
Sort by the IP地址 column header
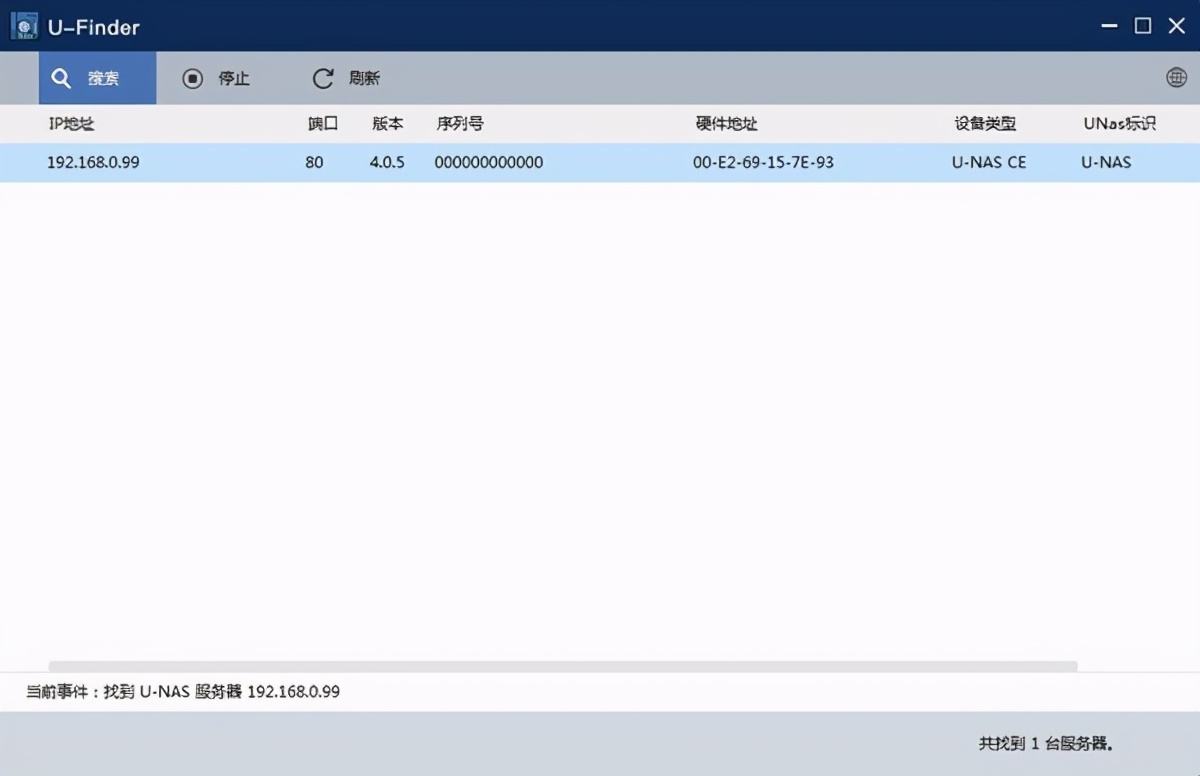[x=70, y=123]
